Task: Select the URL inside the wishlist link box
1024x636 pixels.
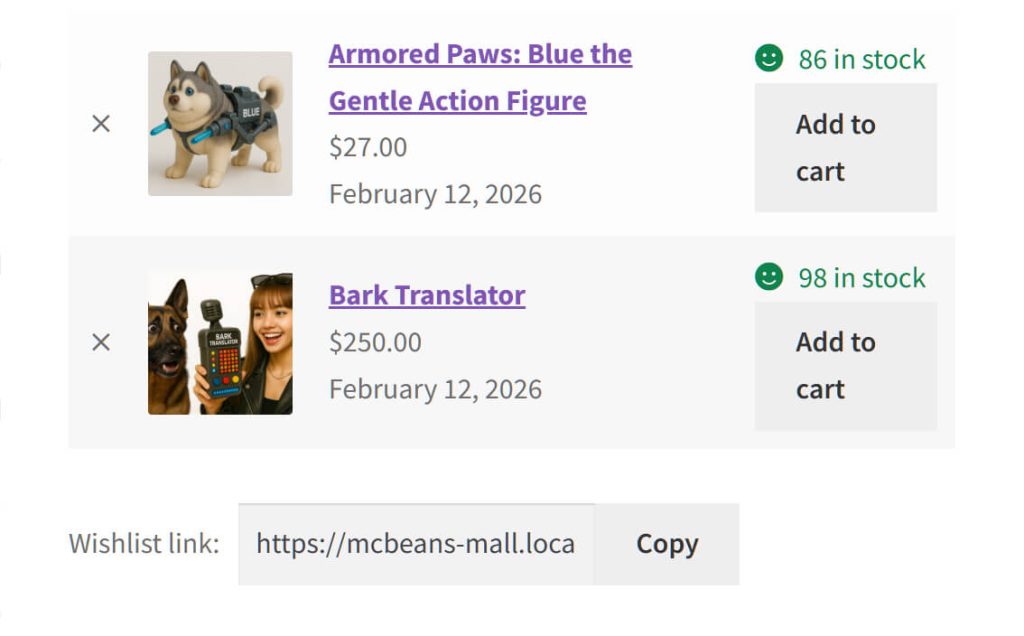Action: pyautogui.click(x=415, y=543)
